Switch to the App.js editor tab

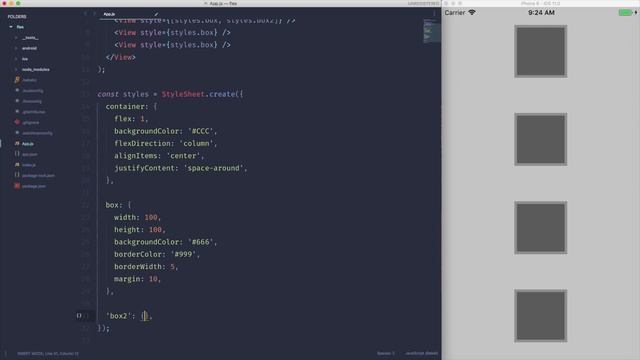[109, 14]
